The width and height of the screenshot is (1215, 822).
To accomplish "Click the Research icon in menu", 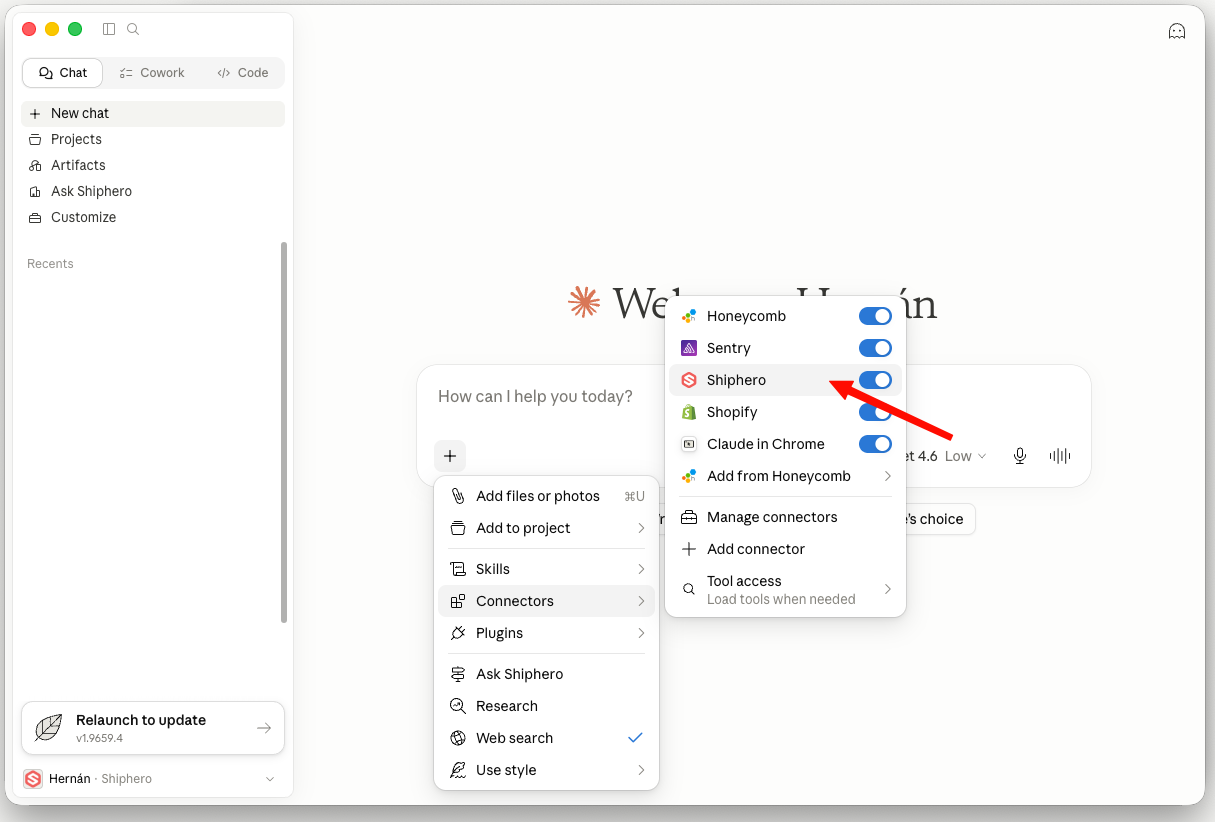I will coord(458,706).
